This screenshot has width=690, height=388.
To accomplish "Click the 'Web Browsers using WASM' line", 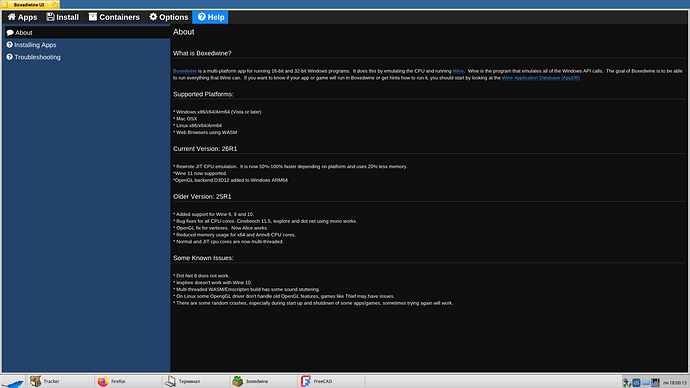I will click(205, 132).
